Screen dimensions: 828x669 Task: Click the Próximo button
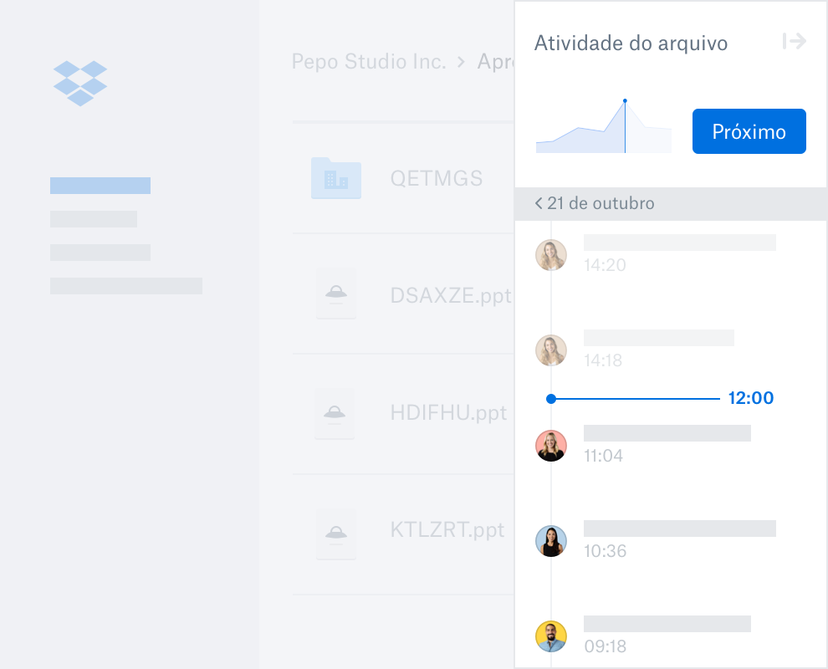click(749, 131)
